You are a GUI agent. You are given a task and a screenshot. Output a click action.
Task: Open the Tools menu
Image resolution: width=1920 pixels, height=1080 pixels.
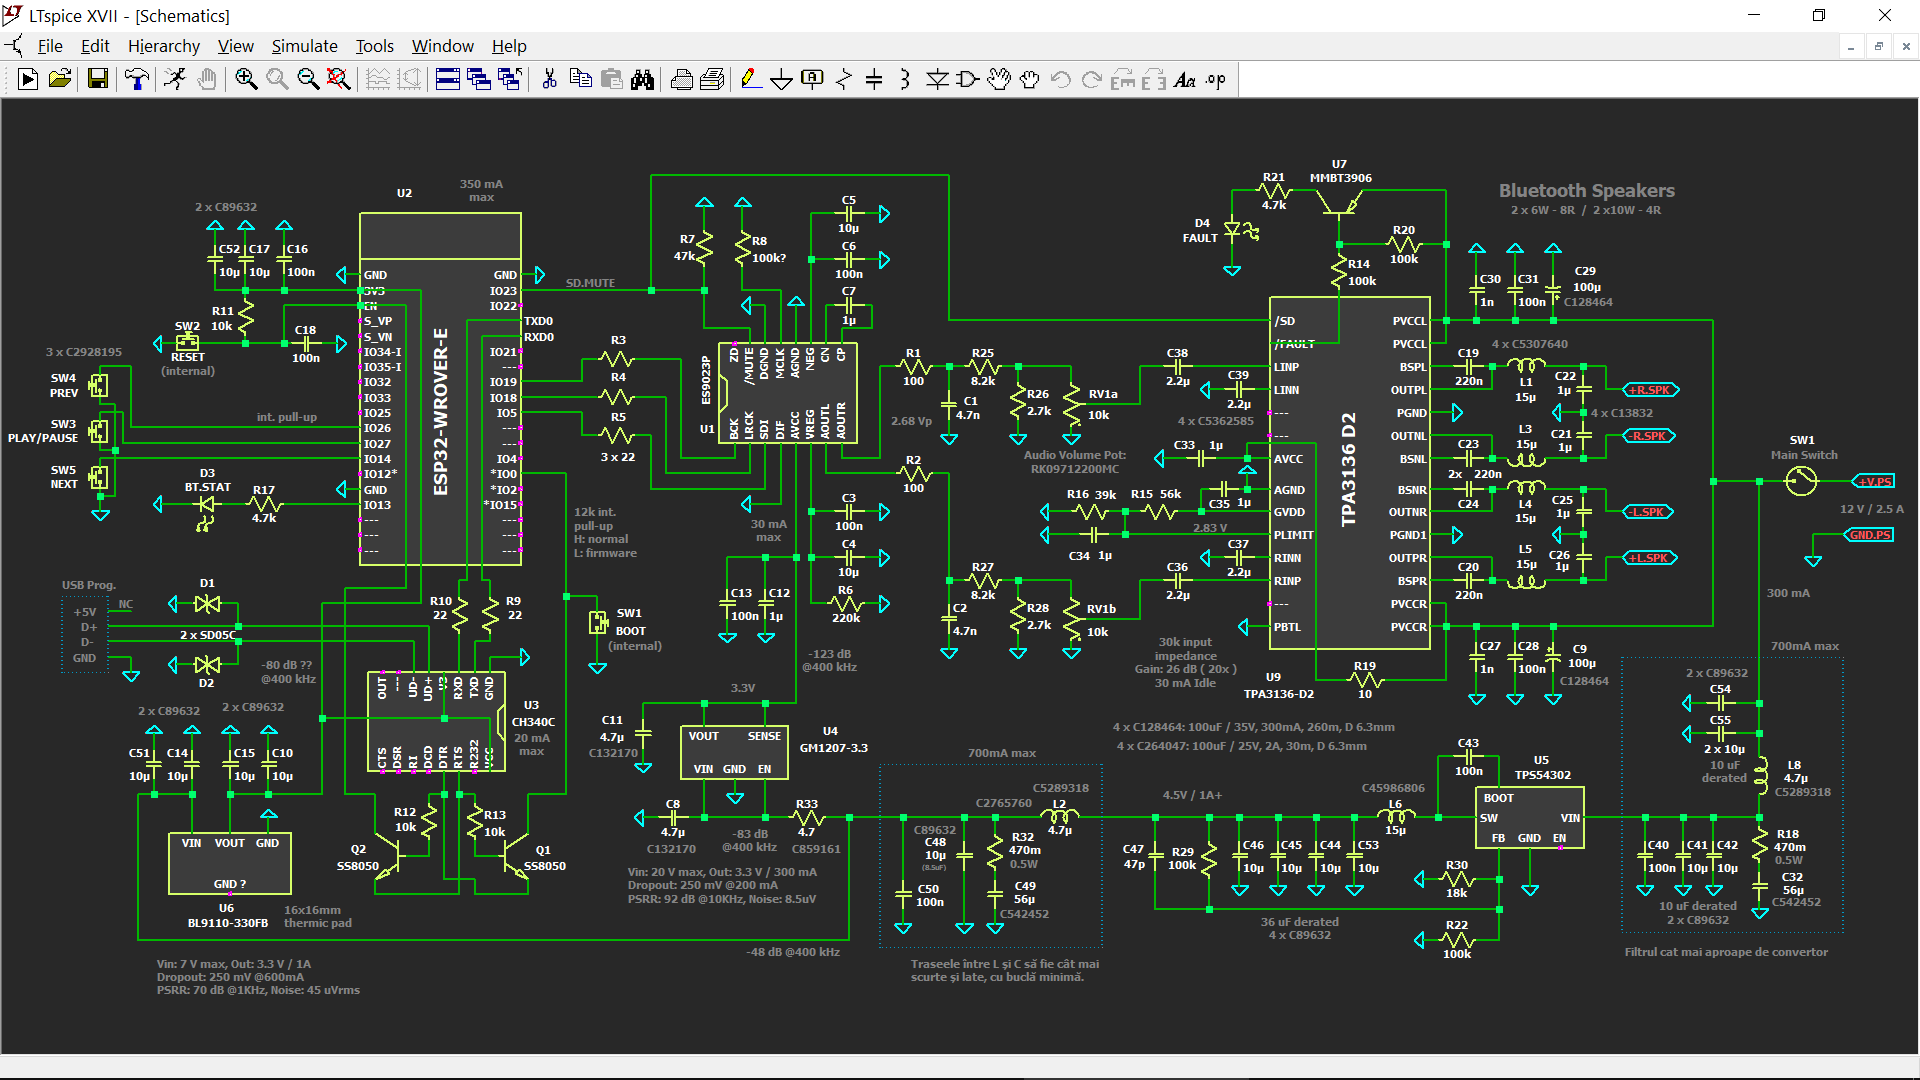pos(375,46)
